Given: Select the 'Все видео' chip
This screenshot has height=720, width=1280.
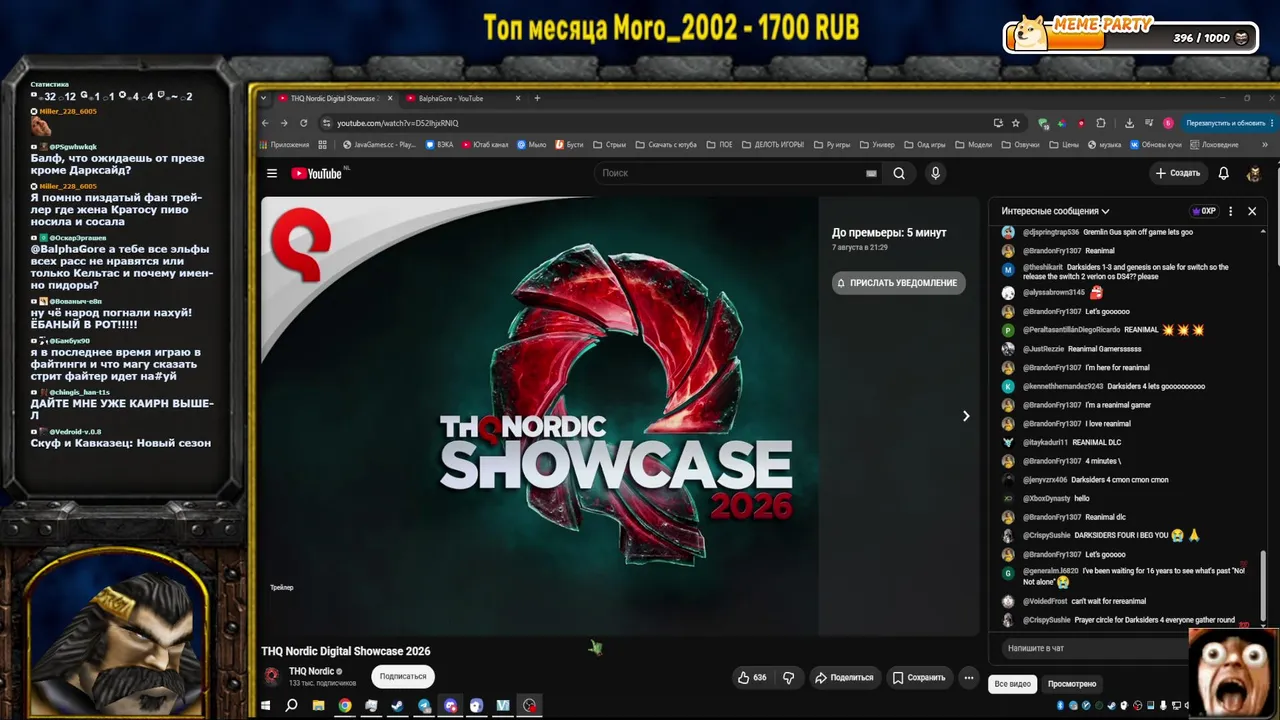Looking at the screenshot, I should click(1012, 684).
